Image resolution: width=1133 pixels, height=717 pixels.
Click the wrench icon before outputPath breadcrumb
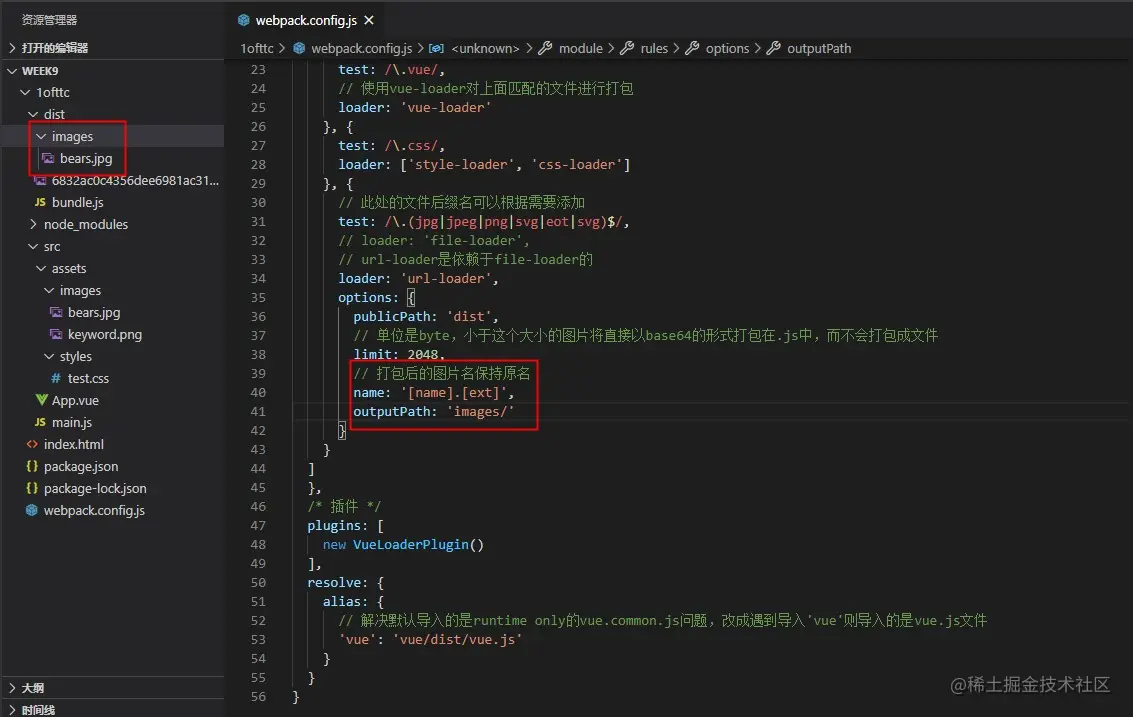coord(774,48)
